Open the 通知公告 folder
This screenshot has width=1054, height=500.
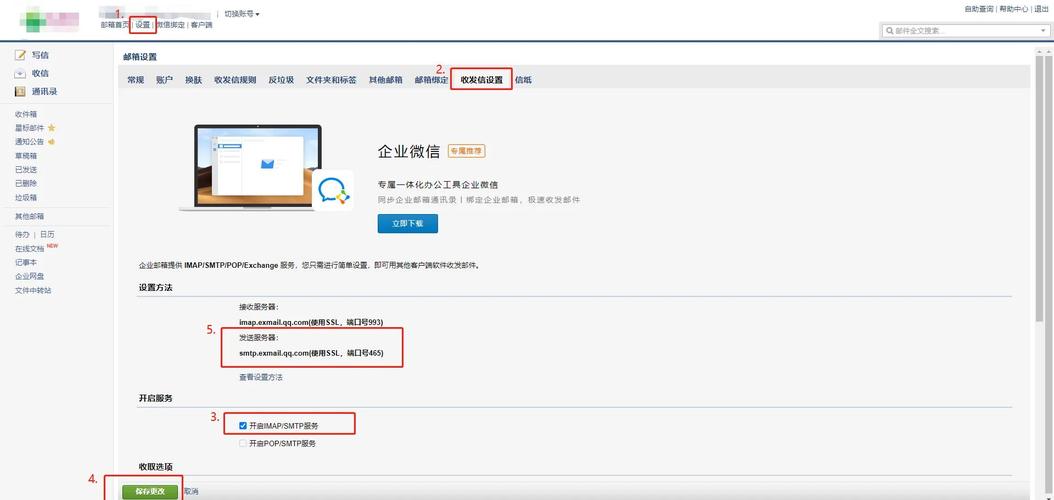tap(30, 142)
